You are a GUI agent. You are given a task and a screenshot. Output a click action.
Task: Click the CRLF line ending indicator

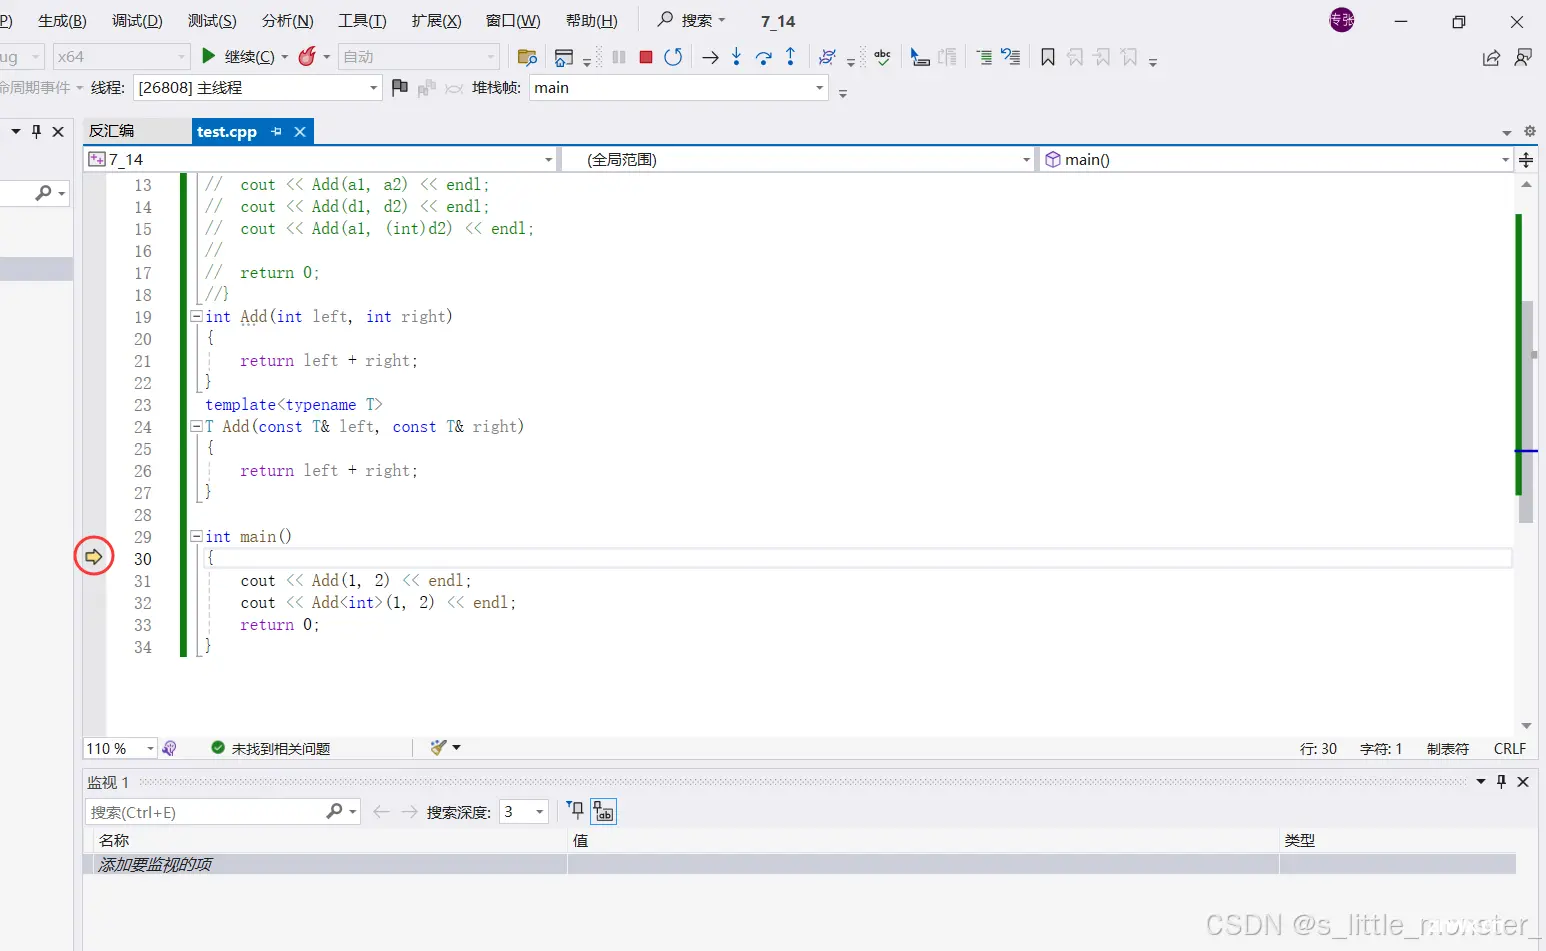pos(1509,748)
